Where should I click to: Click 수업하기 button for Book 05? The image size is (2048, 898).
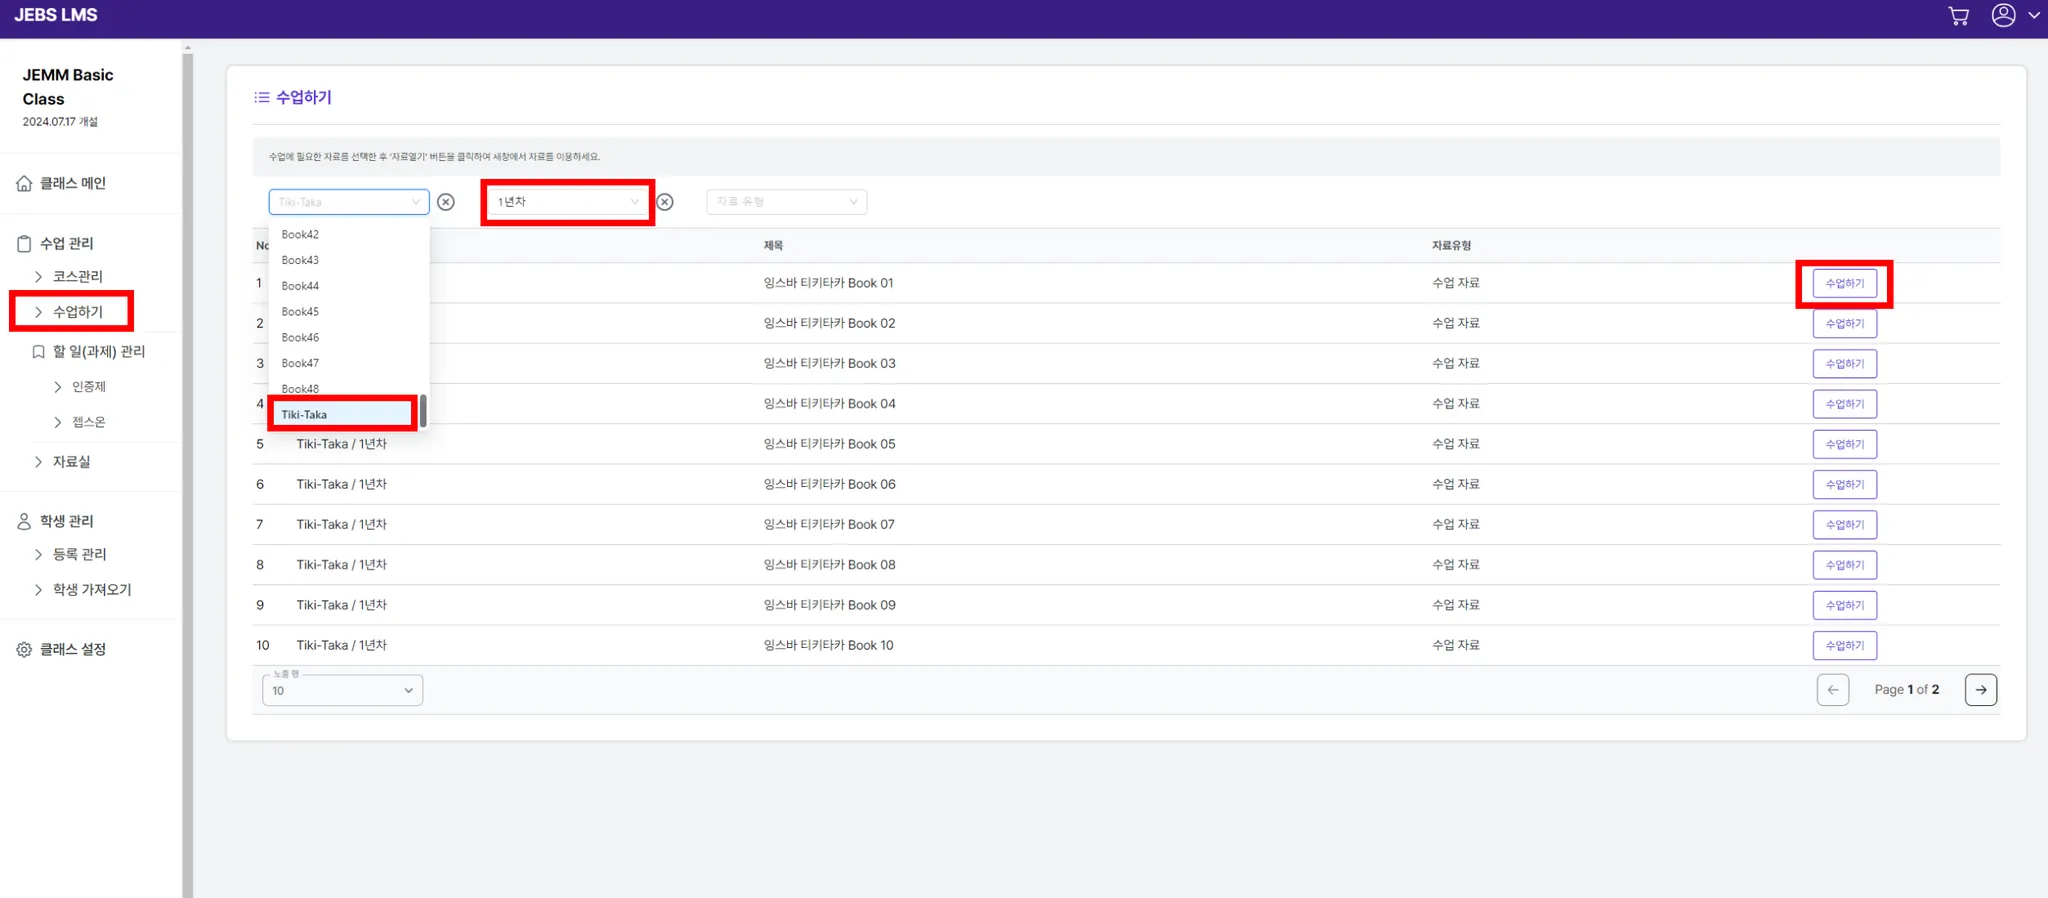pos(1844,444)
